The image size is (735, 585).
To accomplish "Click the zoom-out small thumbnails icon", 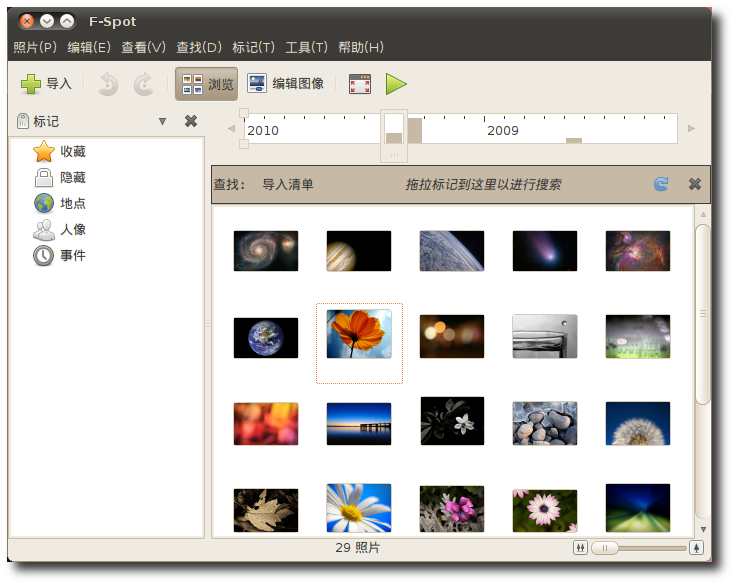I will [580, 548].
